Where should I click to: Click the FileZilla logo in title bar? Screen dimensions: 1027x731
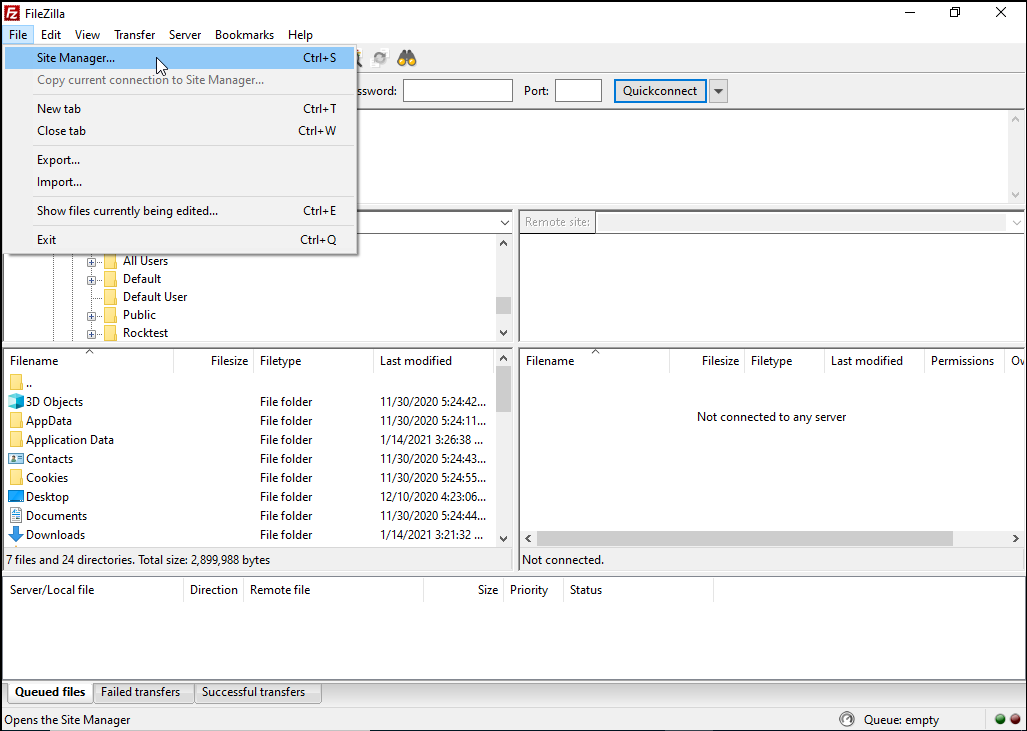coord(12,12)
